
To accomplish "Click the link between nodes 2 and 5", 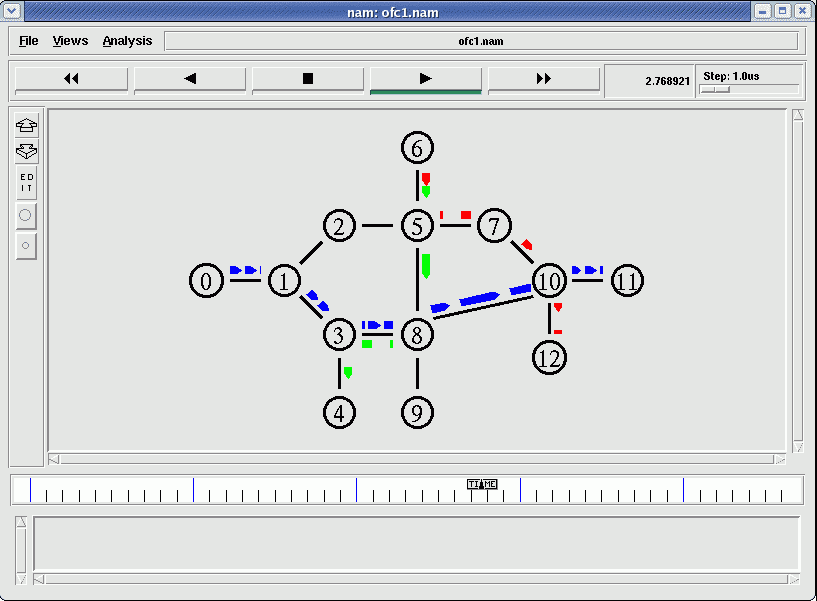I will pyautogui.click(x=378, y=226).
